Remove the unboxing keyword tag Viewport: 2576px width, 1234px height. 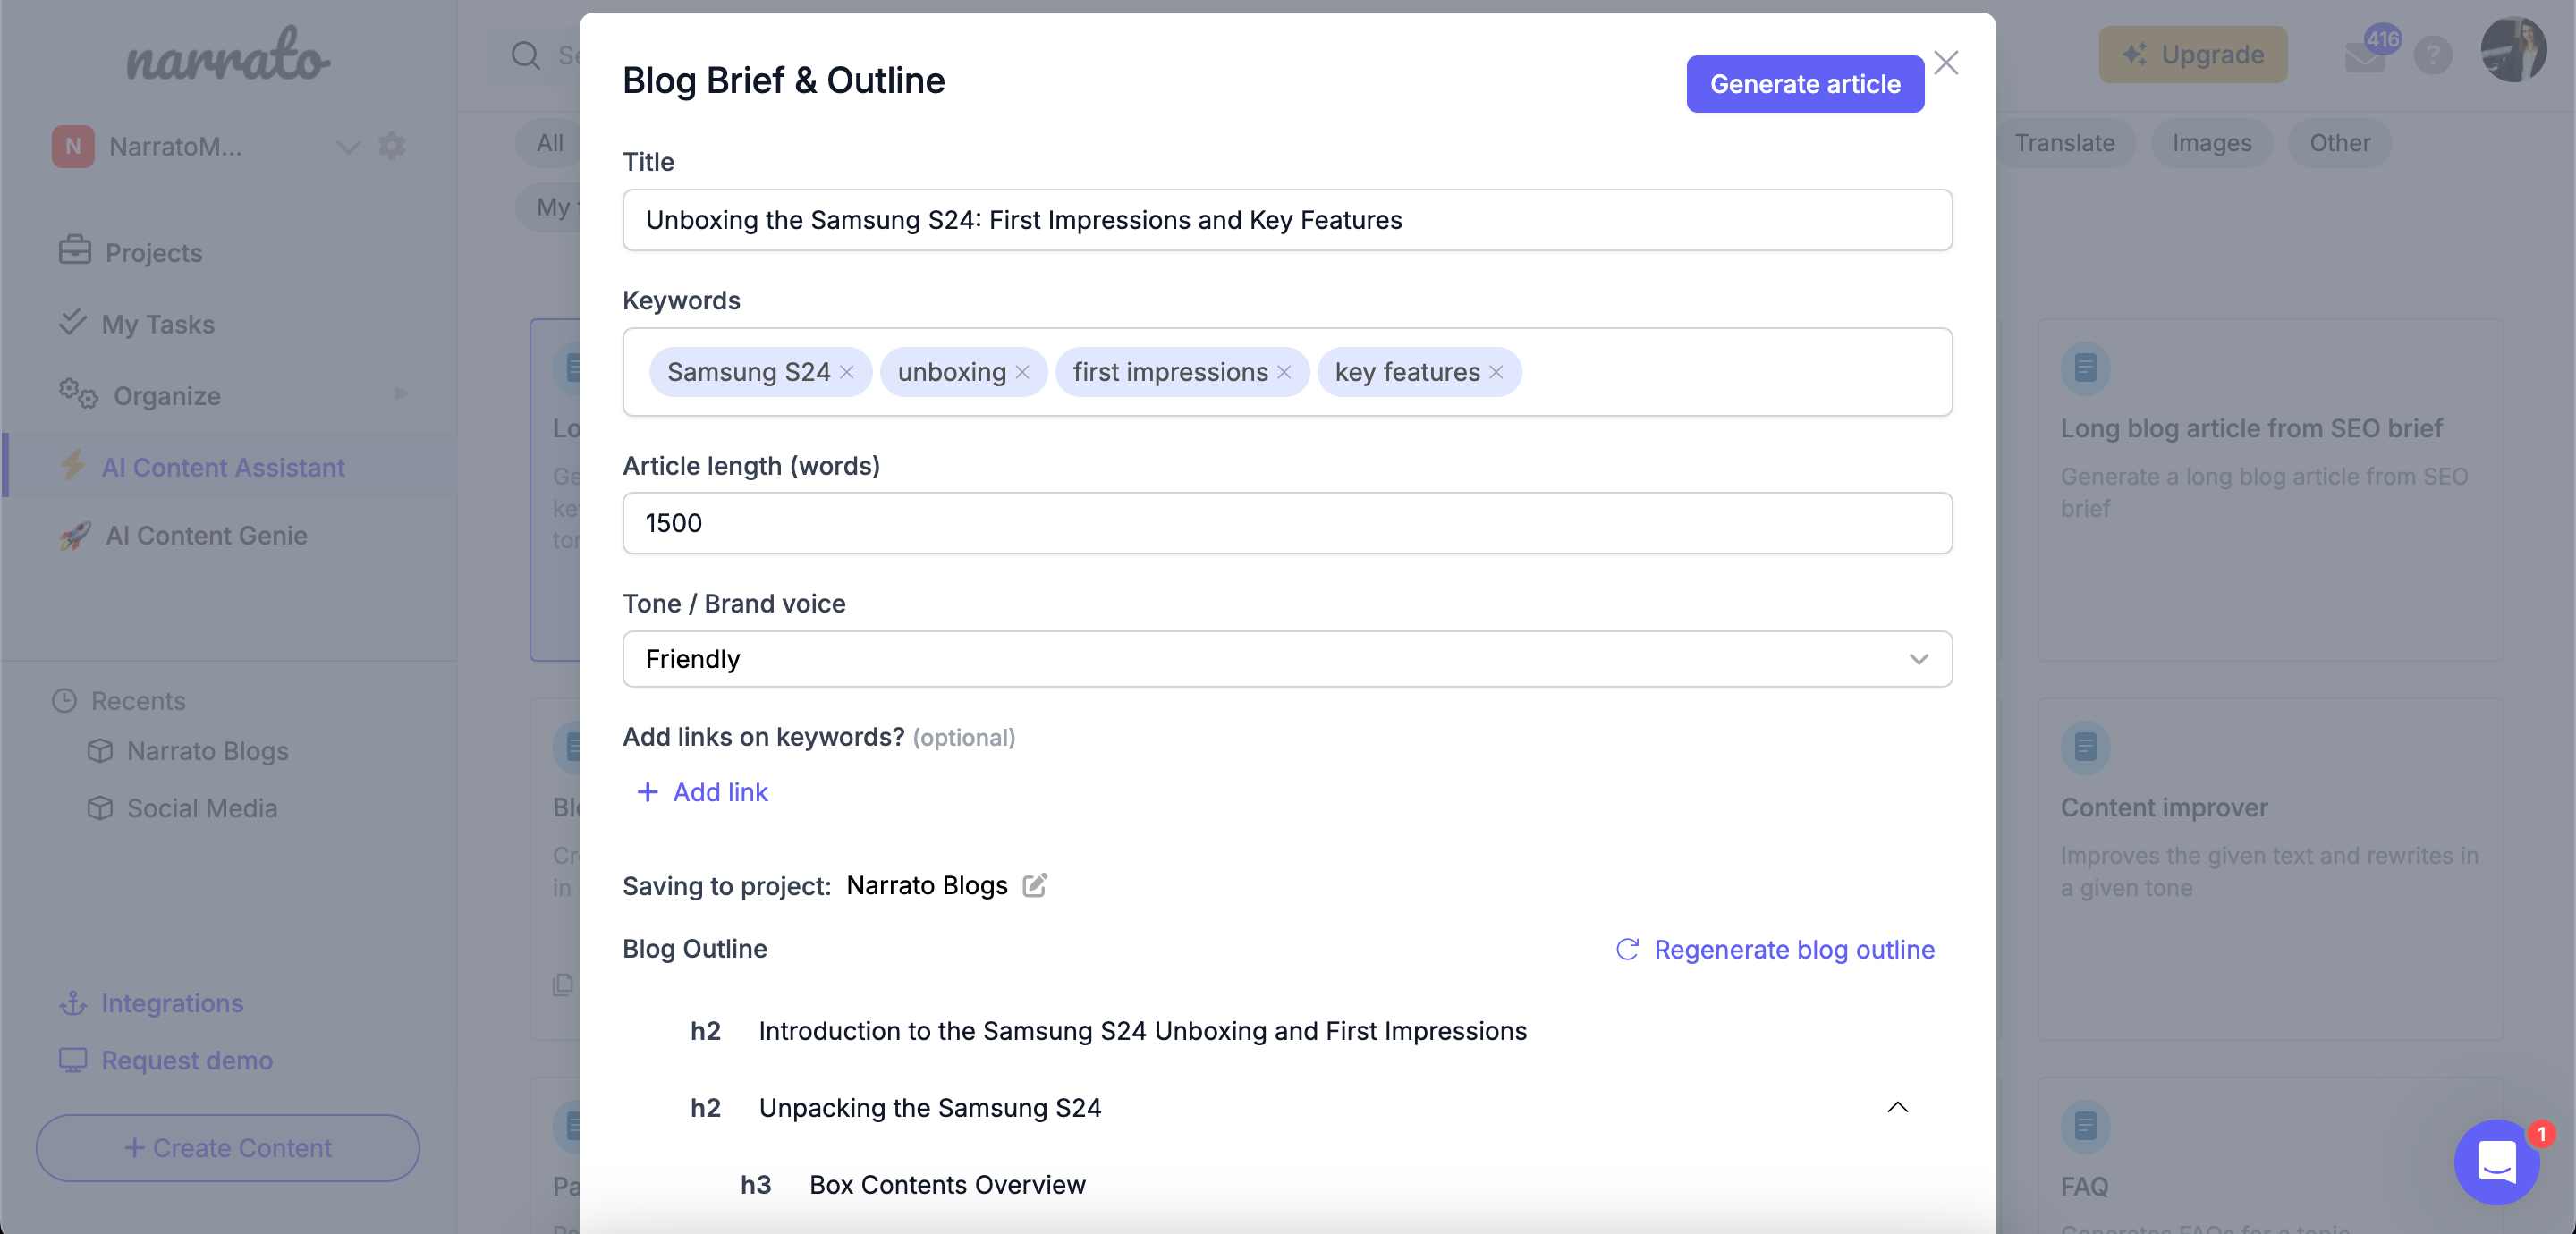pos(1022,372)
